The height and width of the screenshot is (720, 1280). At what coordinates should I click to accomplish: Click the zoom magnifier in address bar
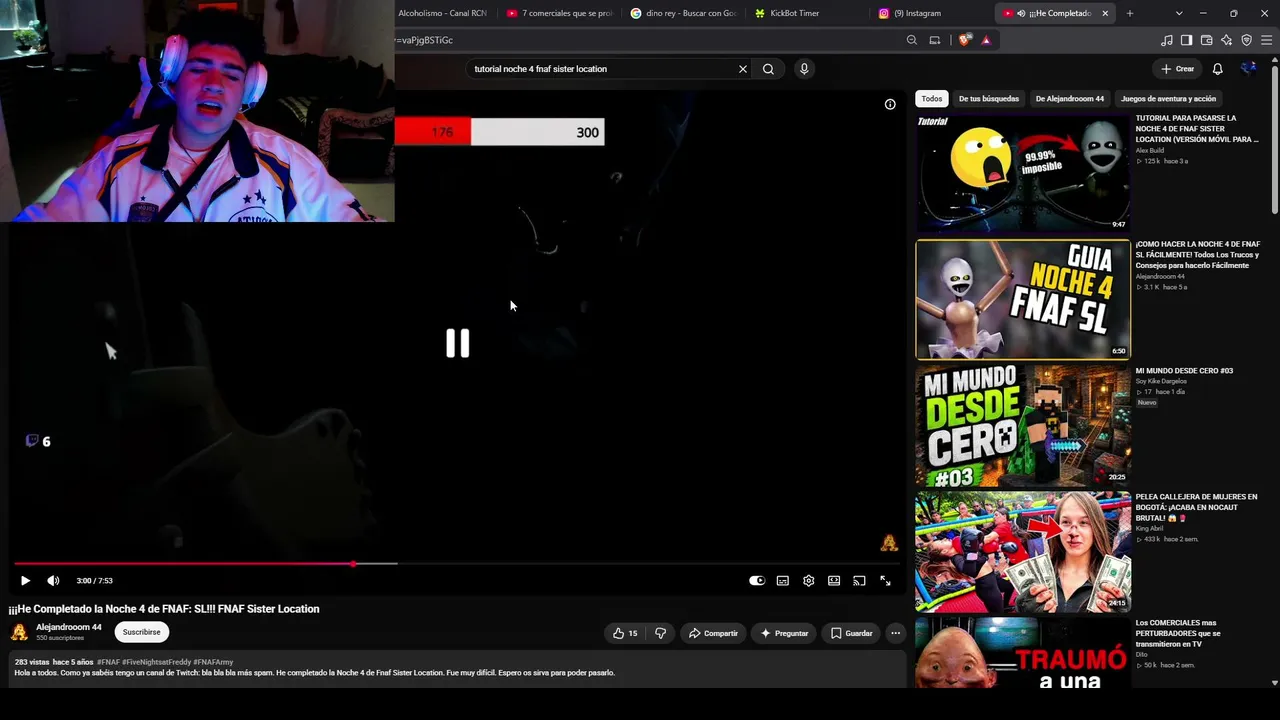tap(911, 40)
